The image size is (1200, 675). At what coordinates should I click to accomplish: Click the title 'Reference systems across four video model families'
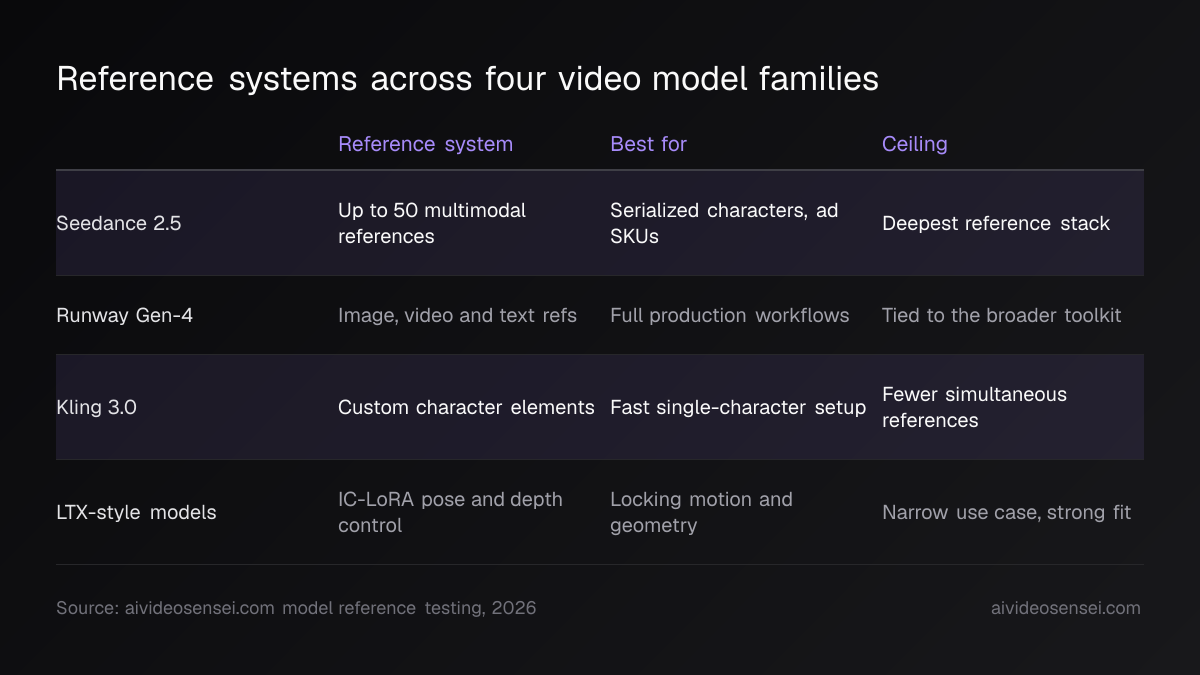468,79
